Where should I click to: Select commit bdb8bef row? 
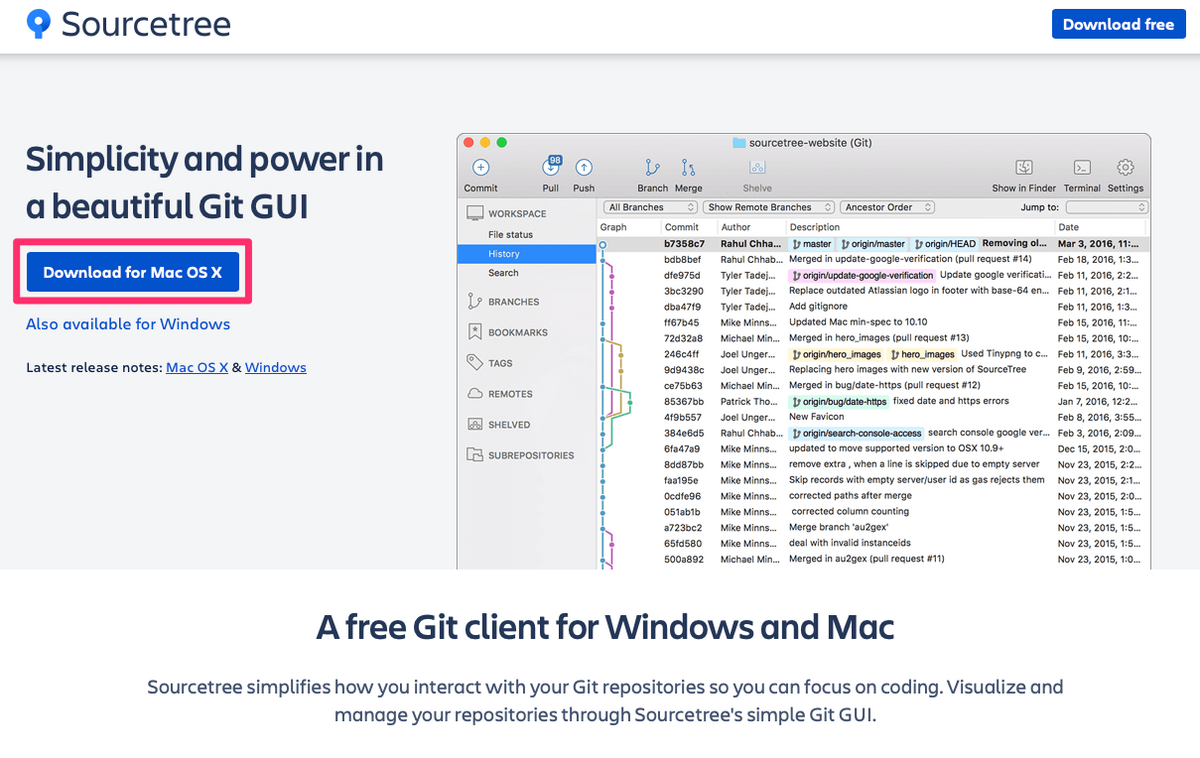[x=873, y=259]
